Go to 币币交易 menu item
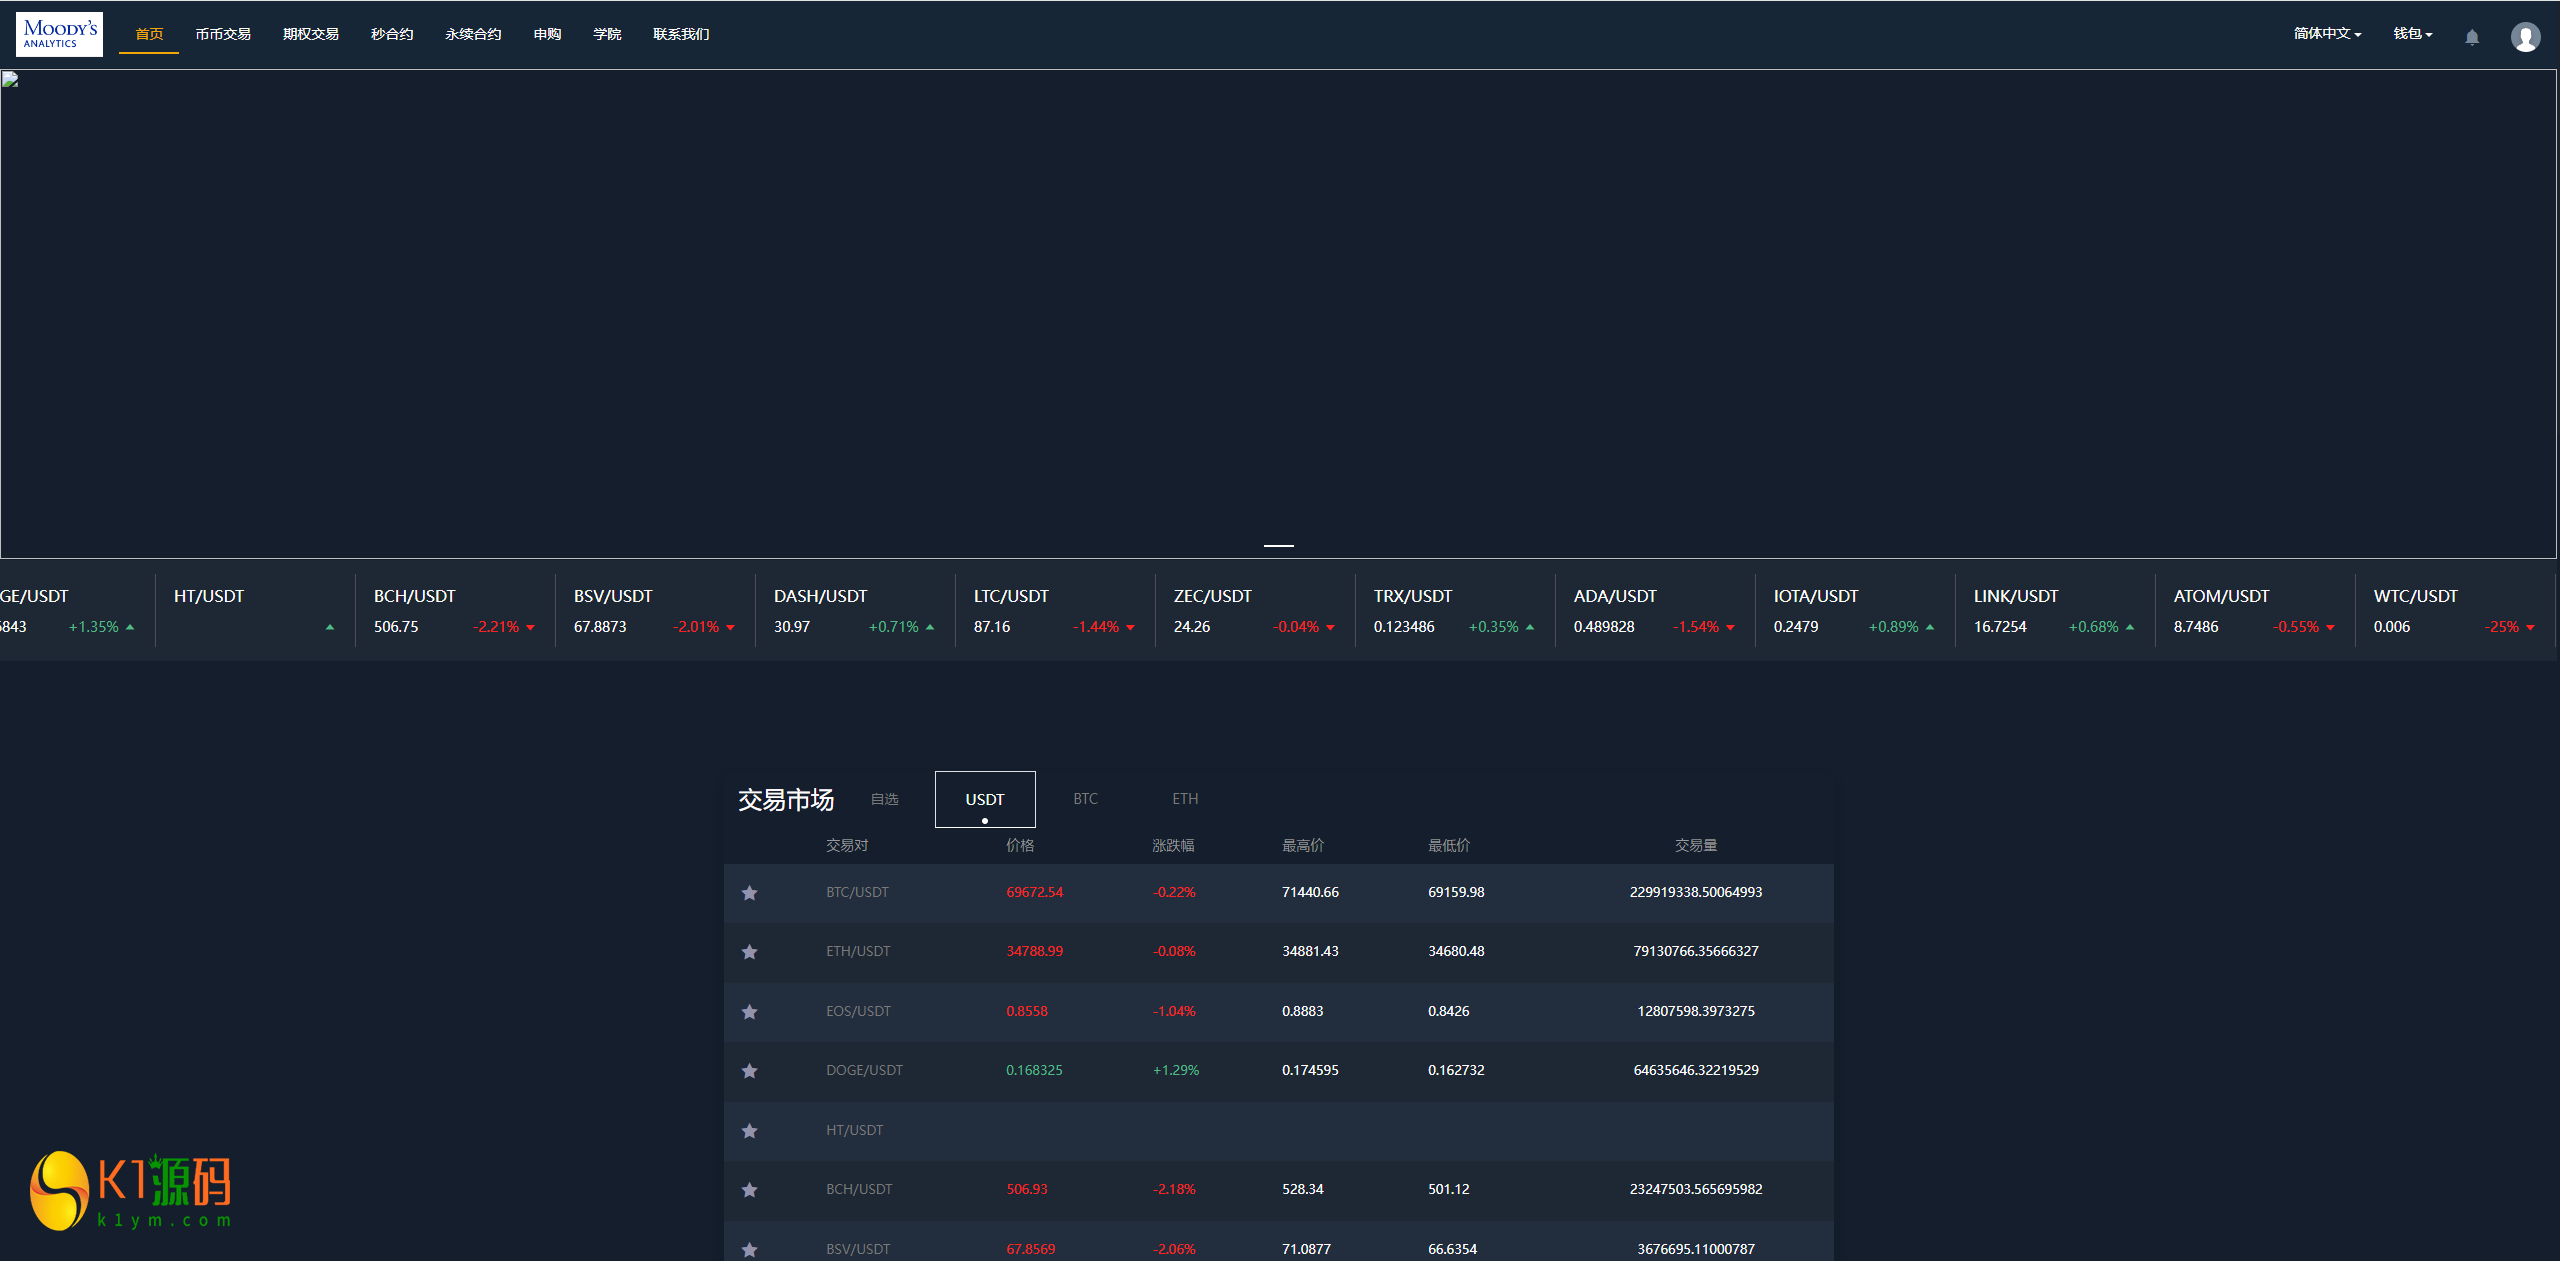This screenshot has width=2560, height=1261. [x=223, y=34]
